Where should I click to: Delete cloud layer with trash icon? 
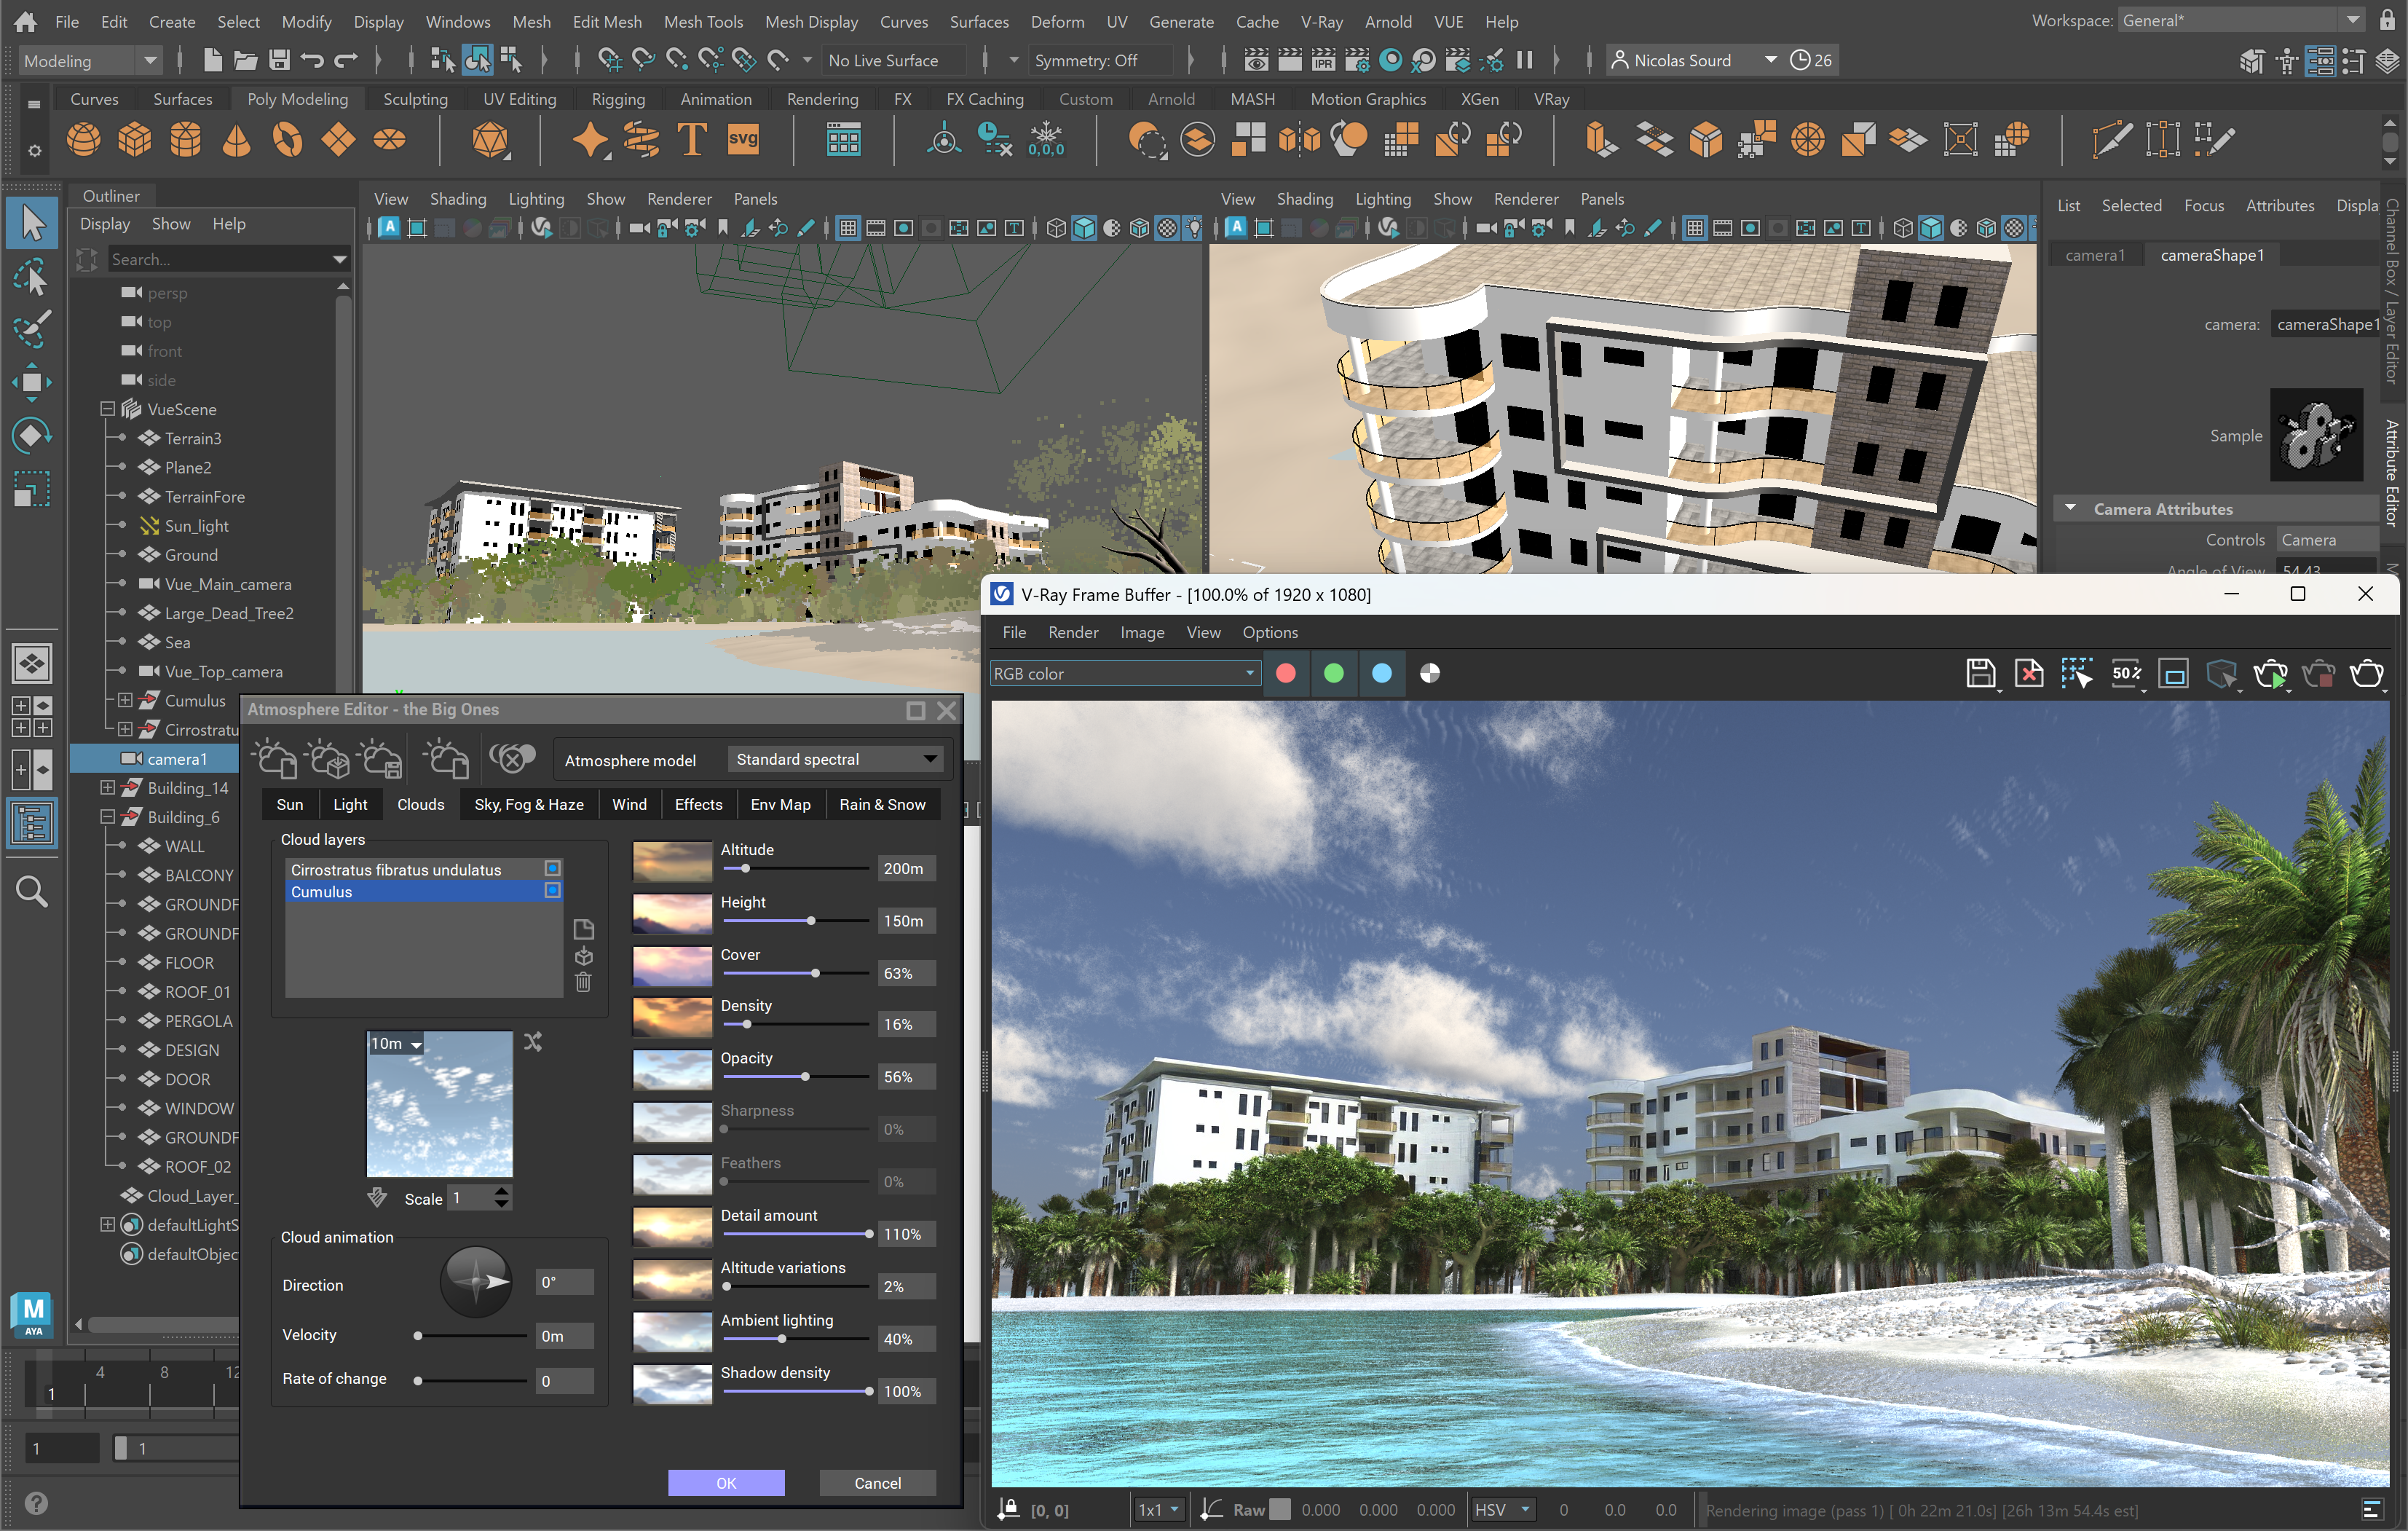point(584,983)
